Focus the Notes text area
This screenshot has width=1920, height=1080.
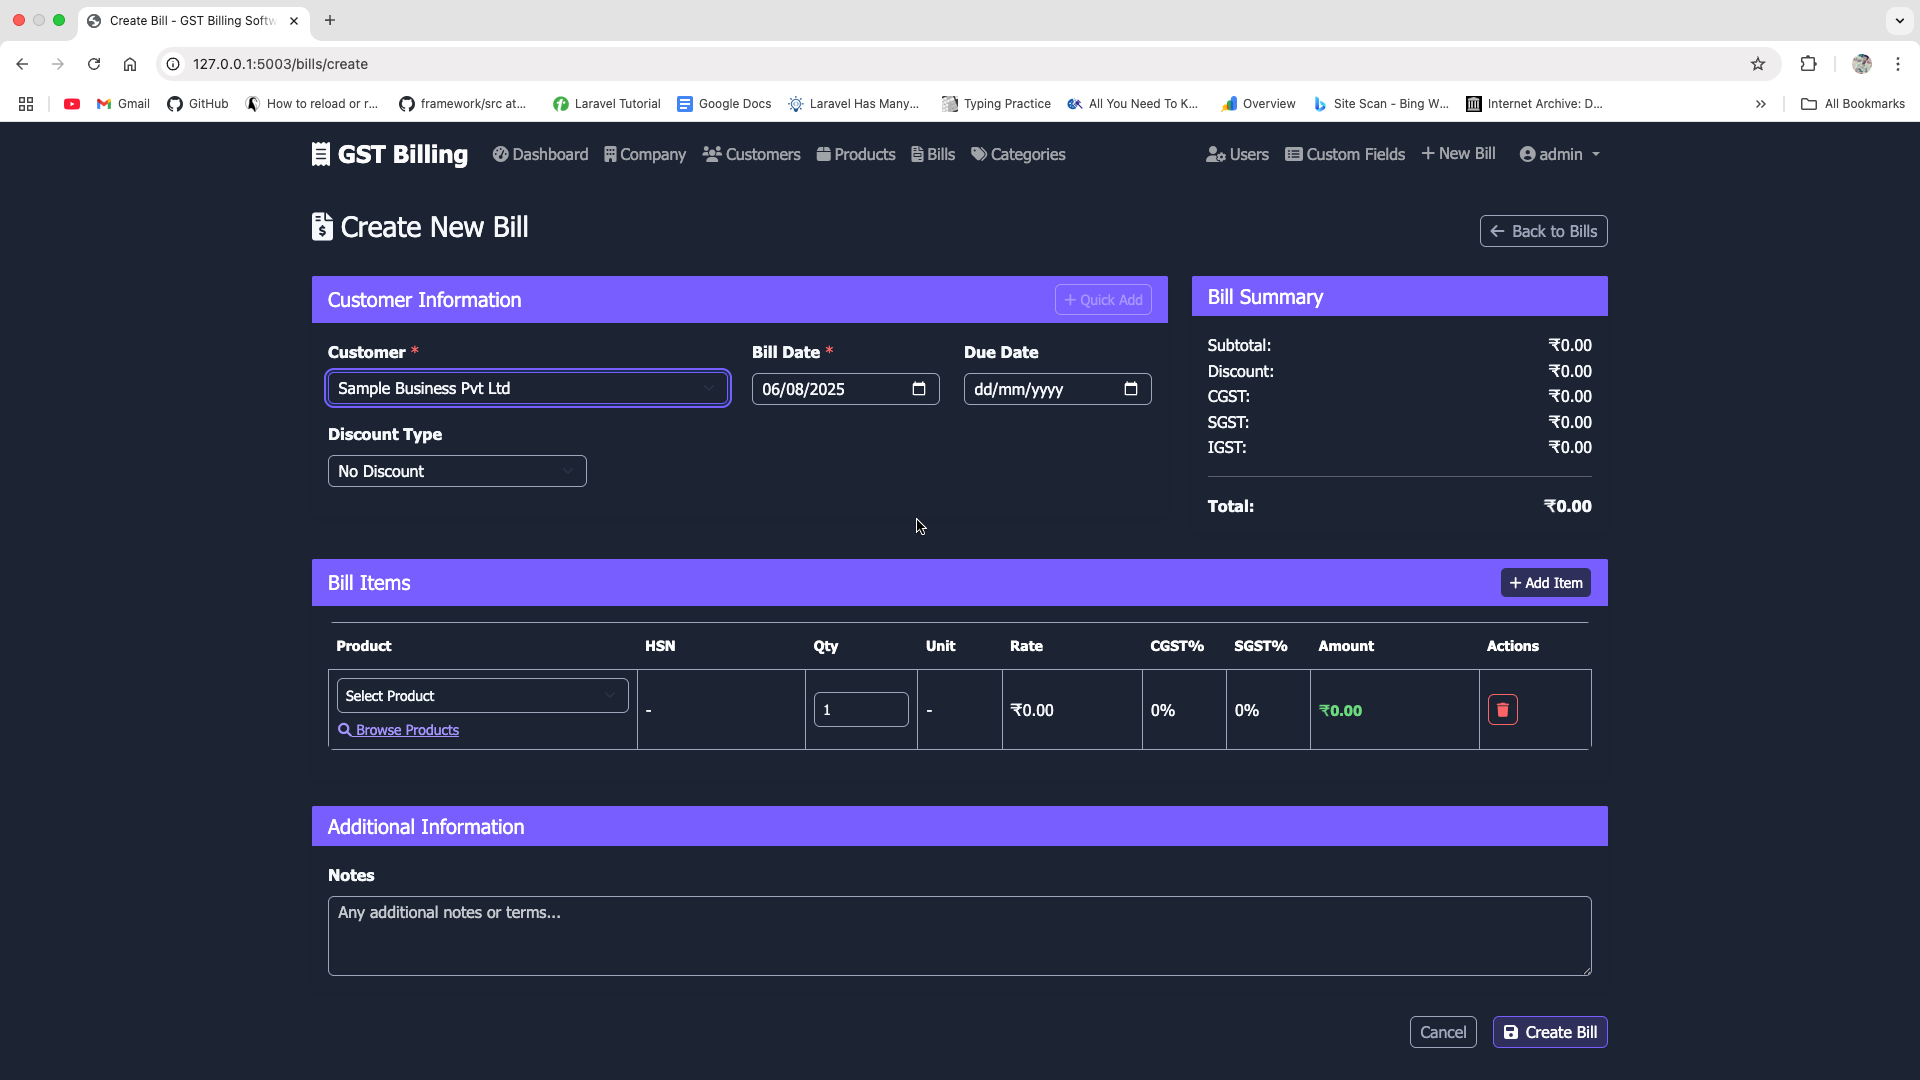coord(959,936)
